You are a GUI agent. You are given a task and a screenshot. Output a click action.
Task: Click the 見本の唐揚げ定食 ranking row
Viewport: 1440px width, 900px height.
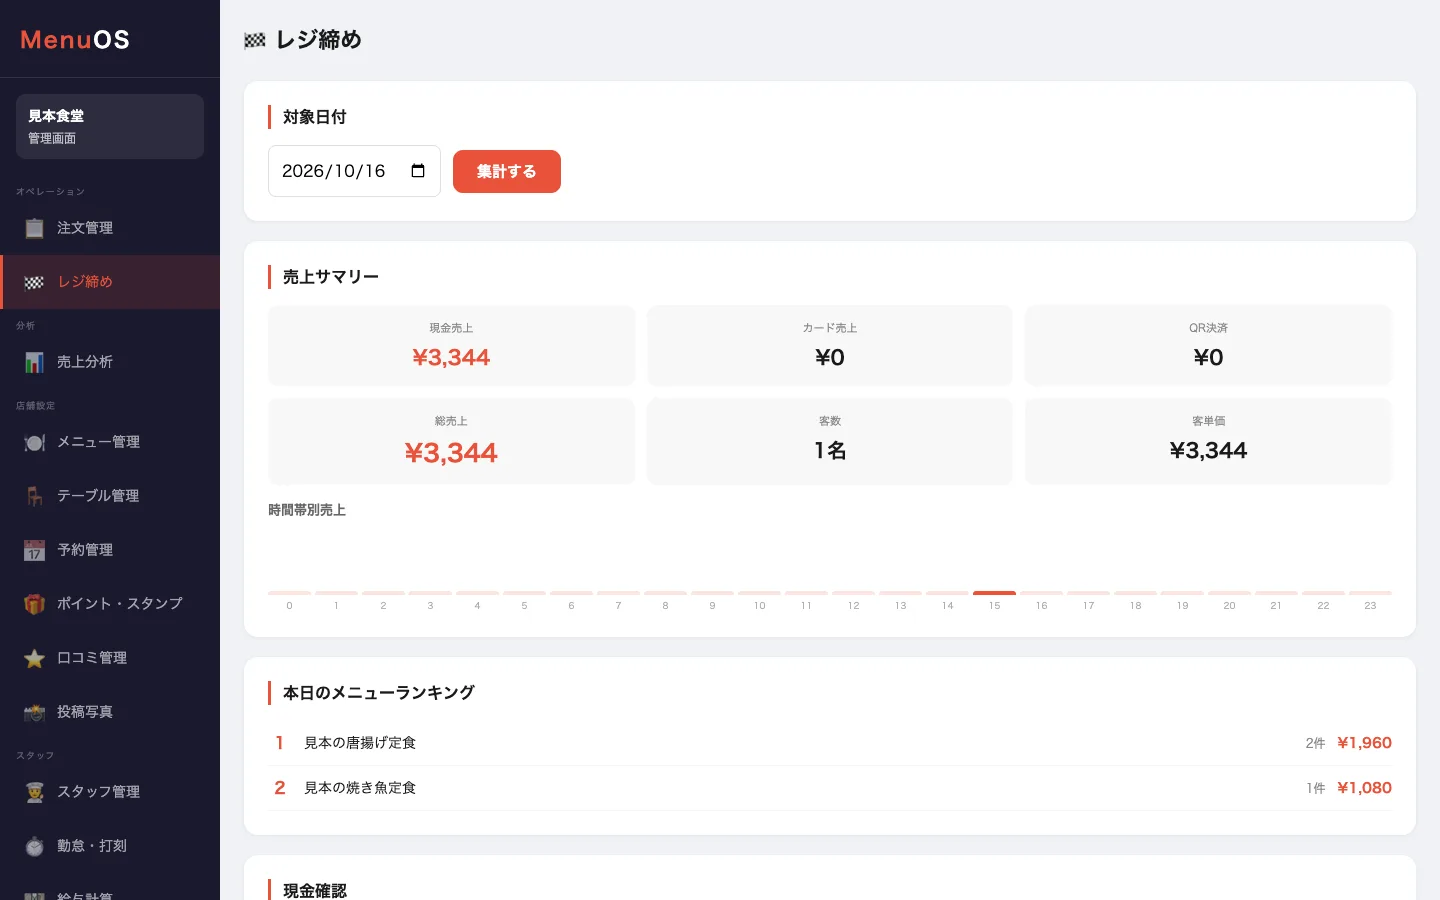(830, 743)
